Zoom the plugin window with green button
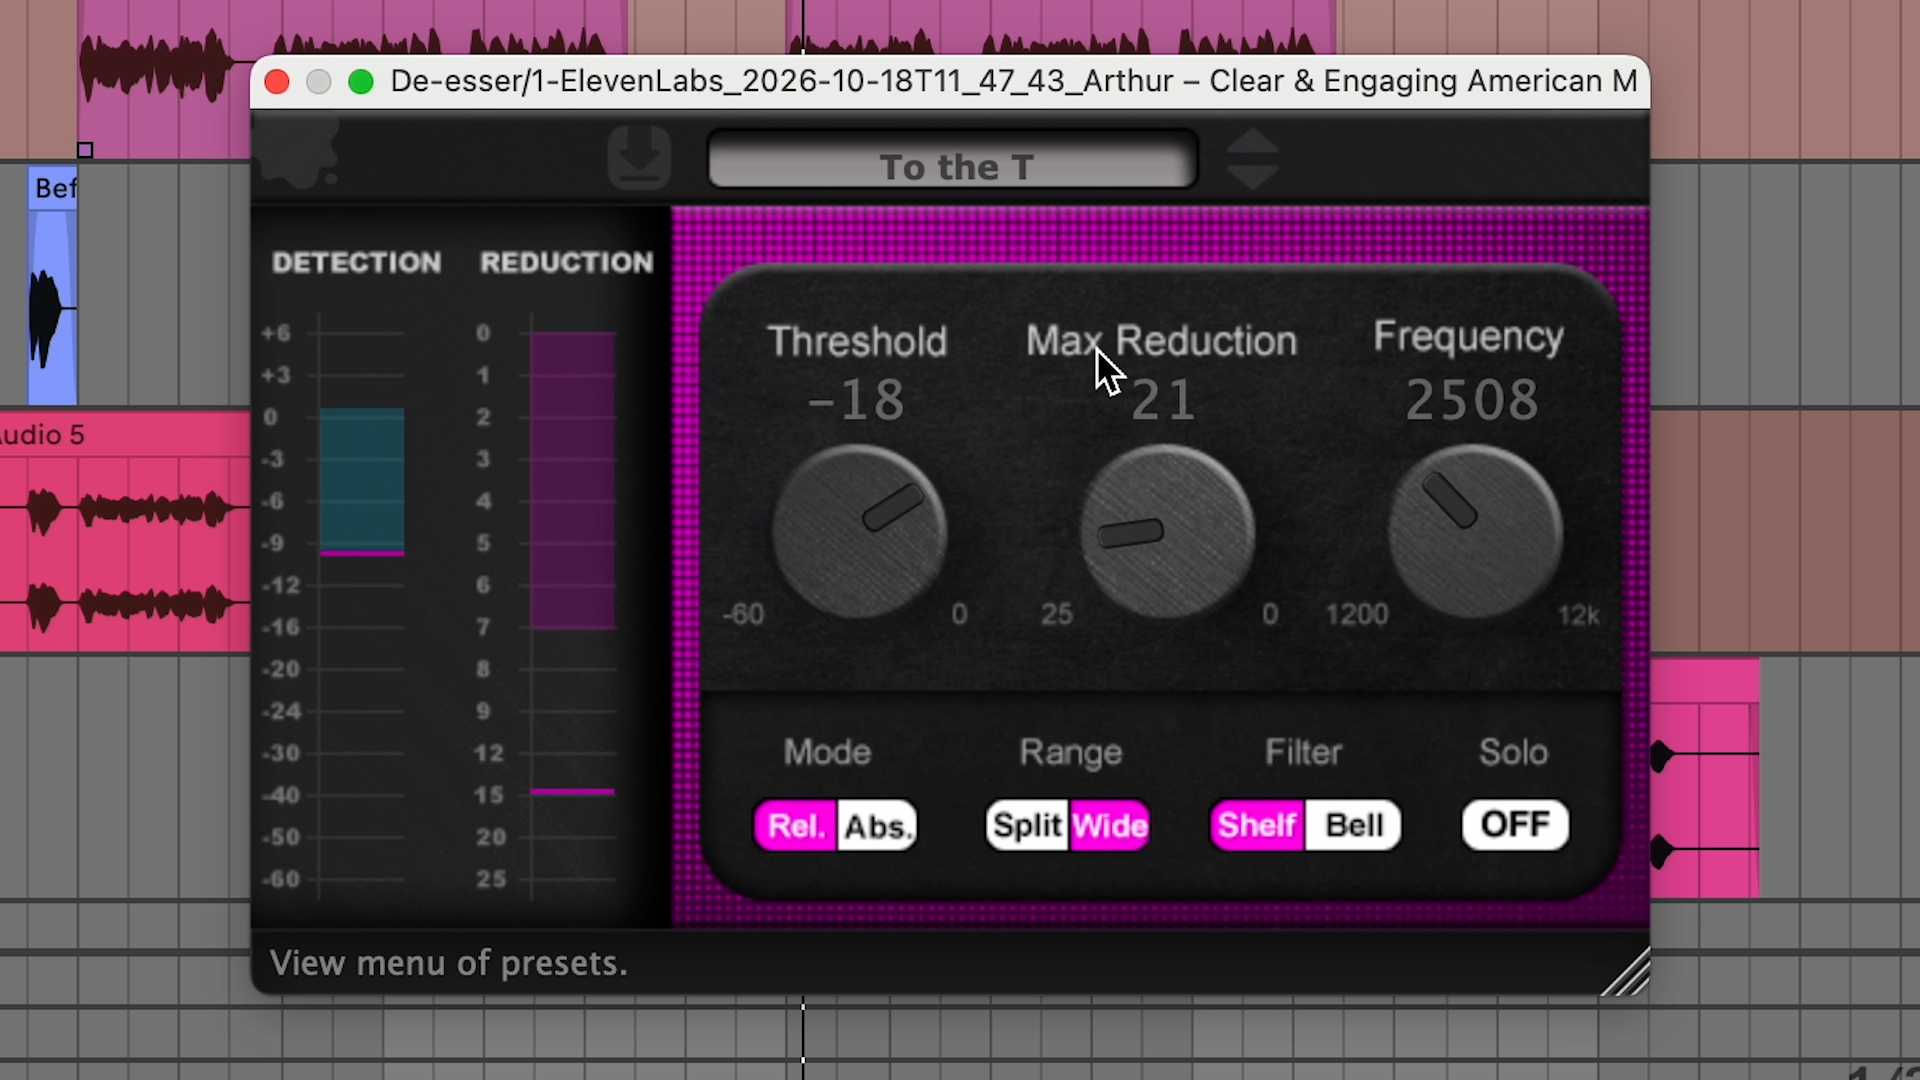1920x1080 pixels. 361,82
